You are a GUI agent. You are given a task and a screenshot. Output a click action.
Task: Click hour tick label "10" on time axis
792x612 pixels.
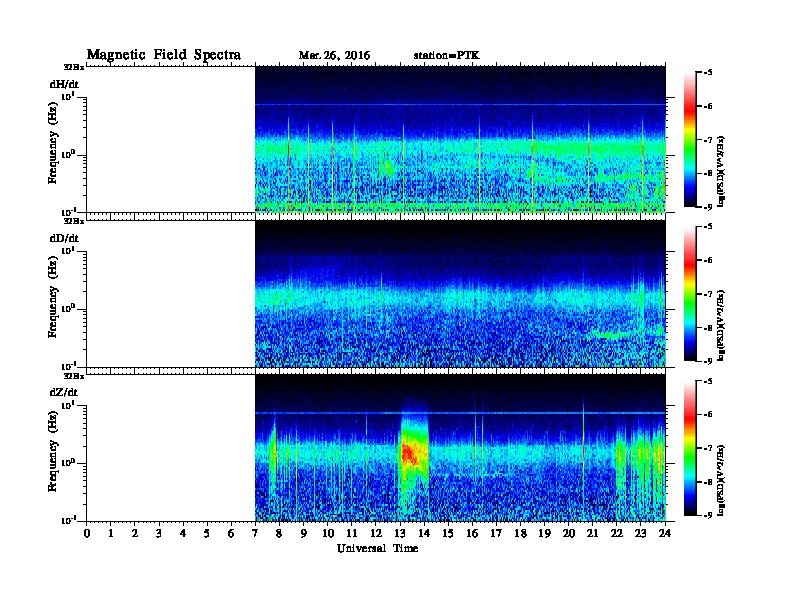[328, 534]
